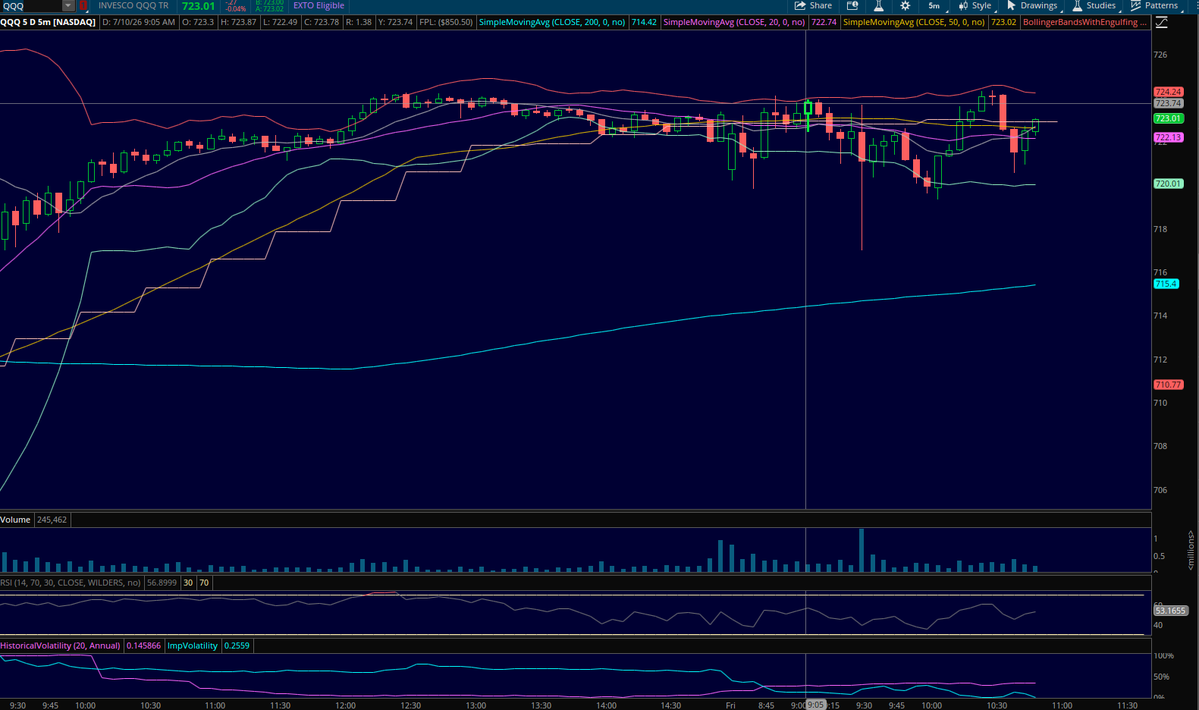Click the flask quick study icon

pyautogui.click(x=879, y=5)
